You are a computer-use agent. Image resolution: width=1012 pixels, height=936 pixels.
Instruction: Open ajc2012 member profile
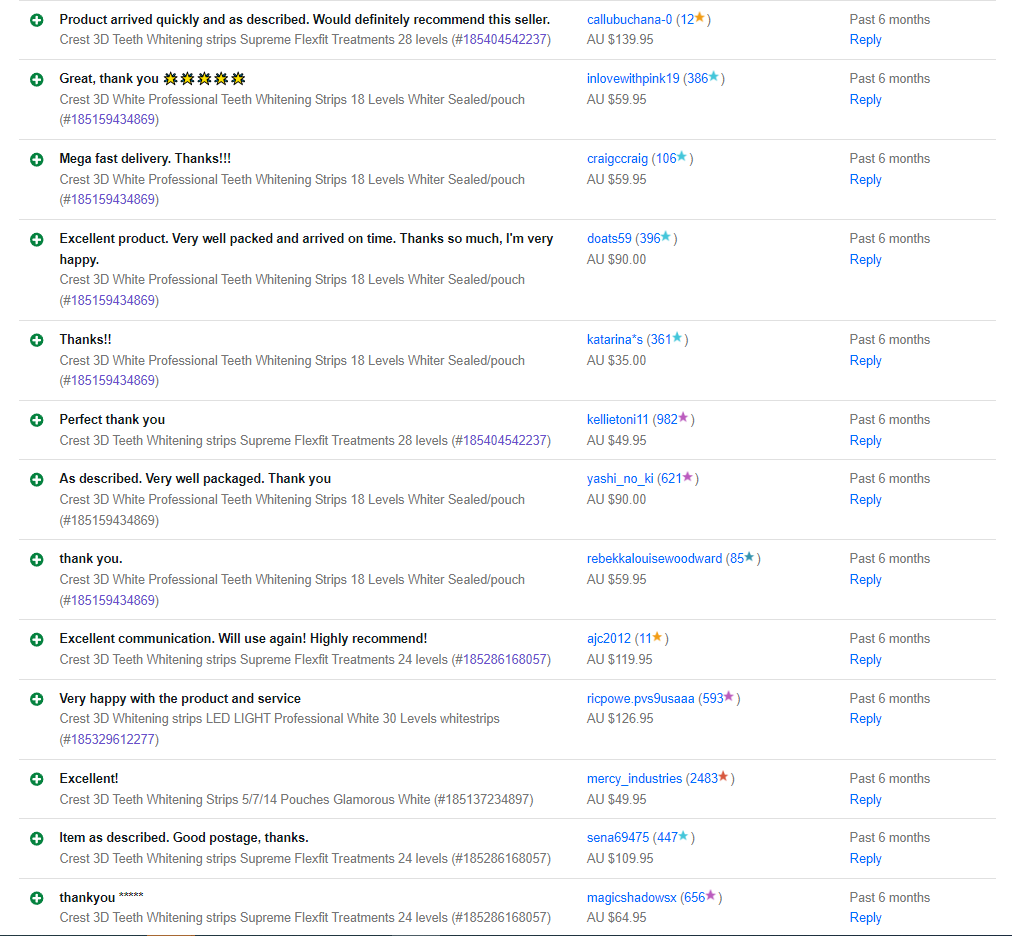(x=609, y=639)
